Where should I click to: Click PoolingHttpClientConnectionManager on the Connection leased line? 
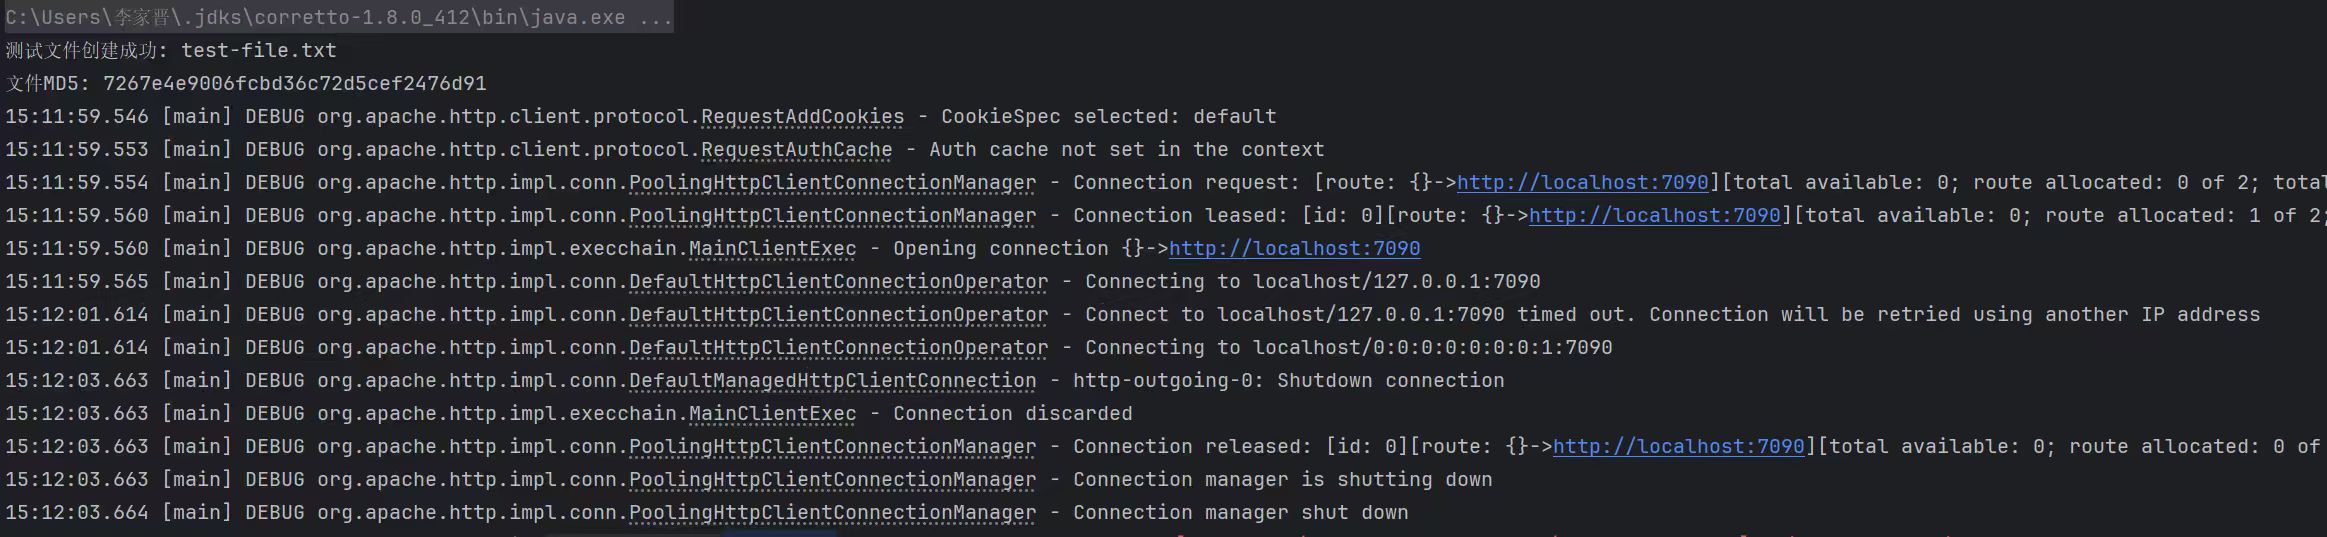pos(832,216)
